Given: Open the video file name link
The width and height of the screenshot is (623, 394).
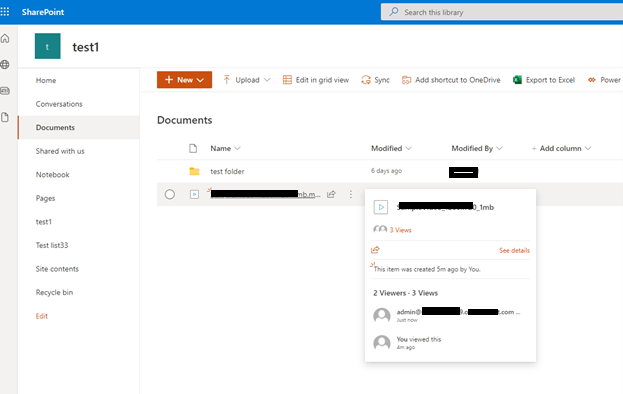Looking at the screenshot, I should (x=265, y=194).
